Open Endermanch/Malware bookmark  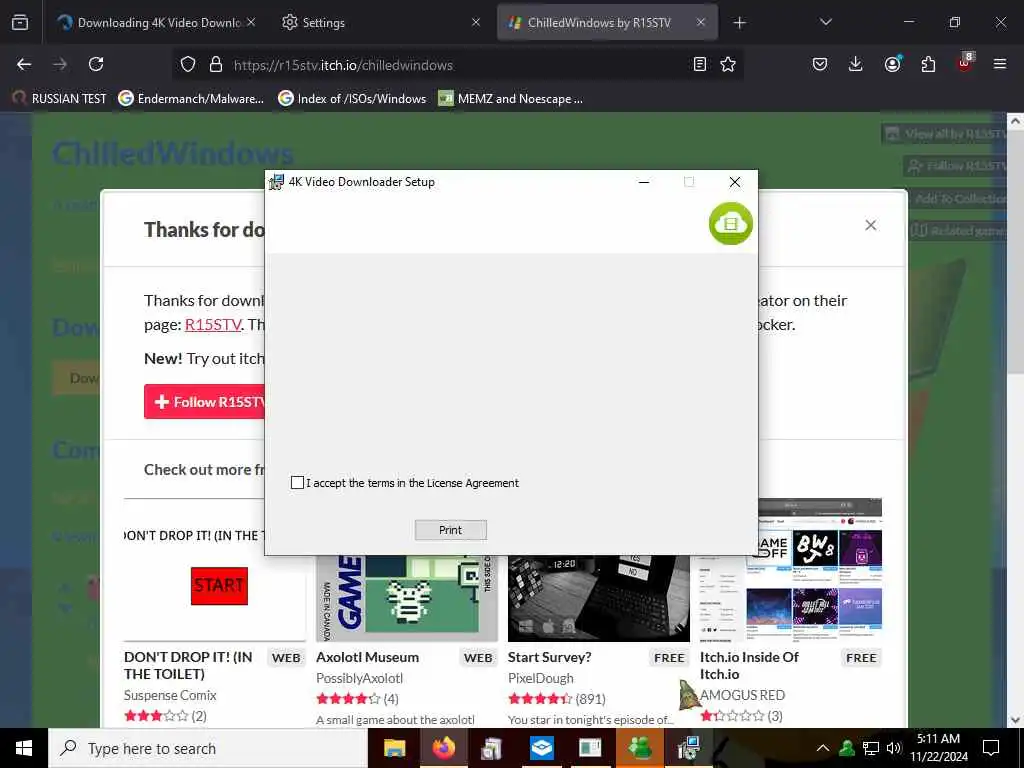point(191,99)
